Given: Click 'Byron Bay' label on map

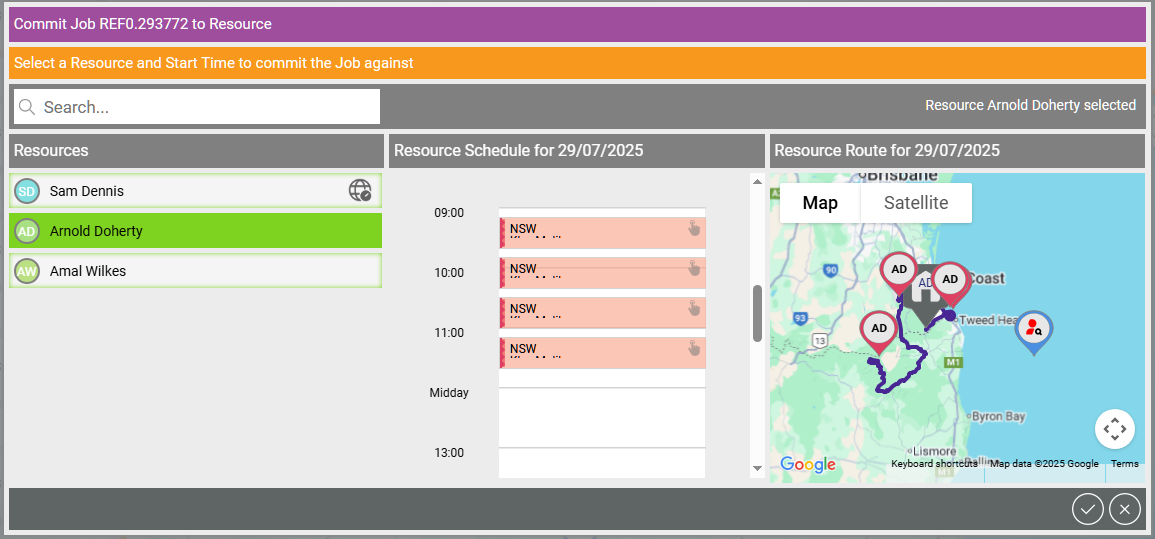Looking at the screenshot, I should (998, 416).
